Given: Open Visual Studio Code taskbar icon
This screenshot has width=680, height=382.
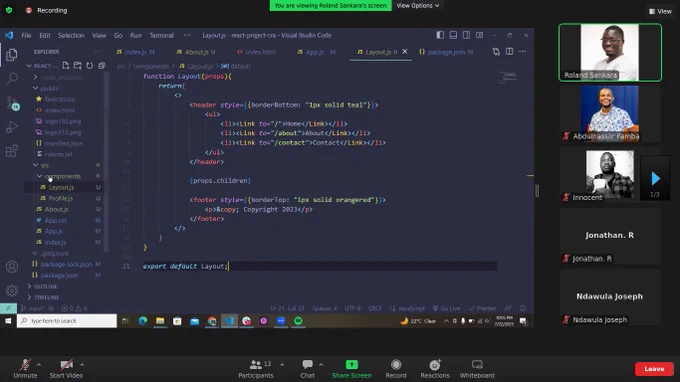Looking at the screenshot, I should [229, 321].
